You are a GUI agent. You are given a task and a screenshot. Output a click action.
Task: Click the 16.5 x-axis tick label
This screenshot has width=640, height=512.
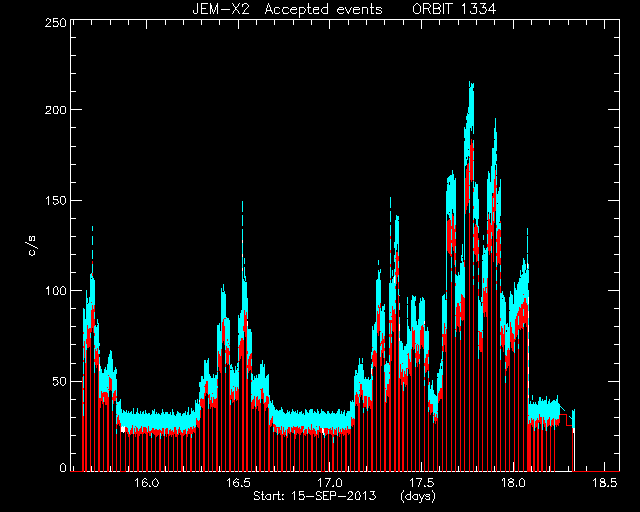click(238, 483)
